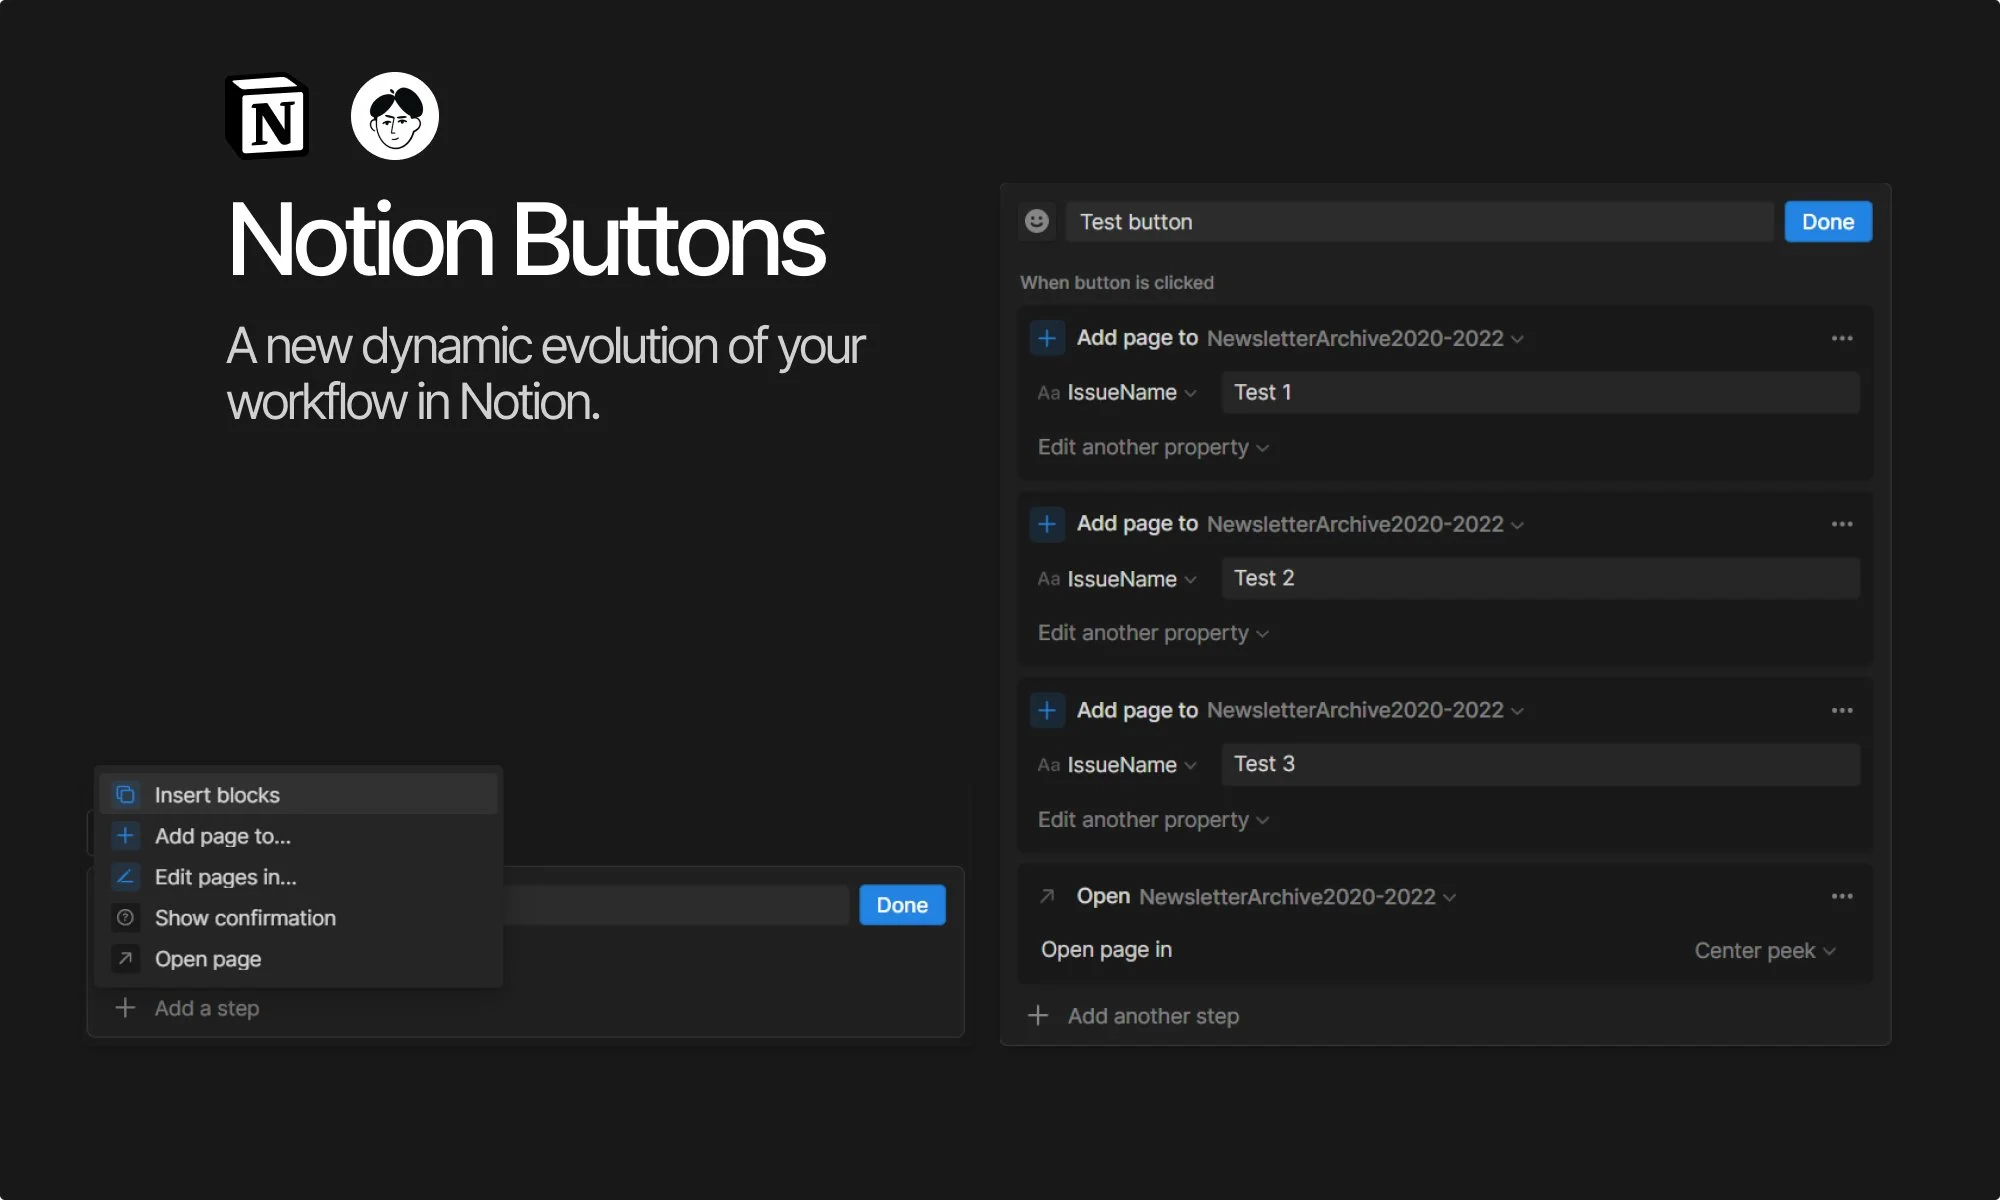The height and width of the screenshot is (1200, 2000).
Task: Open IssueName property dropdown for Test 2
Action: pyautogui.click(x=1130, y=579)
